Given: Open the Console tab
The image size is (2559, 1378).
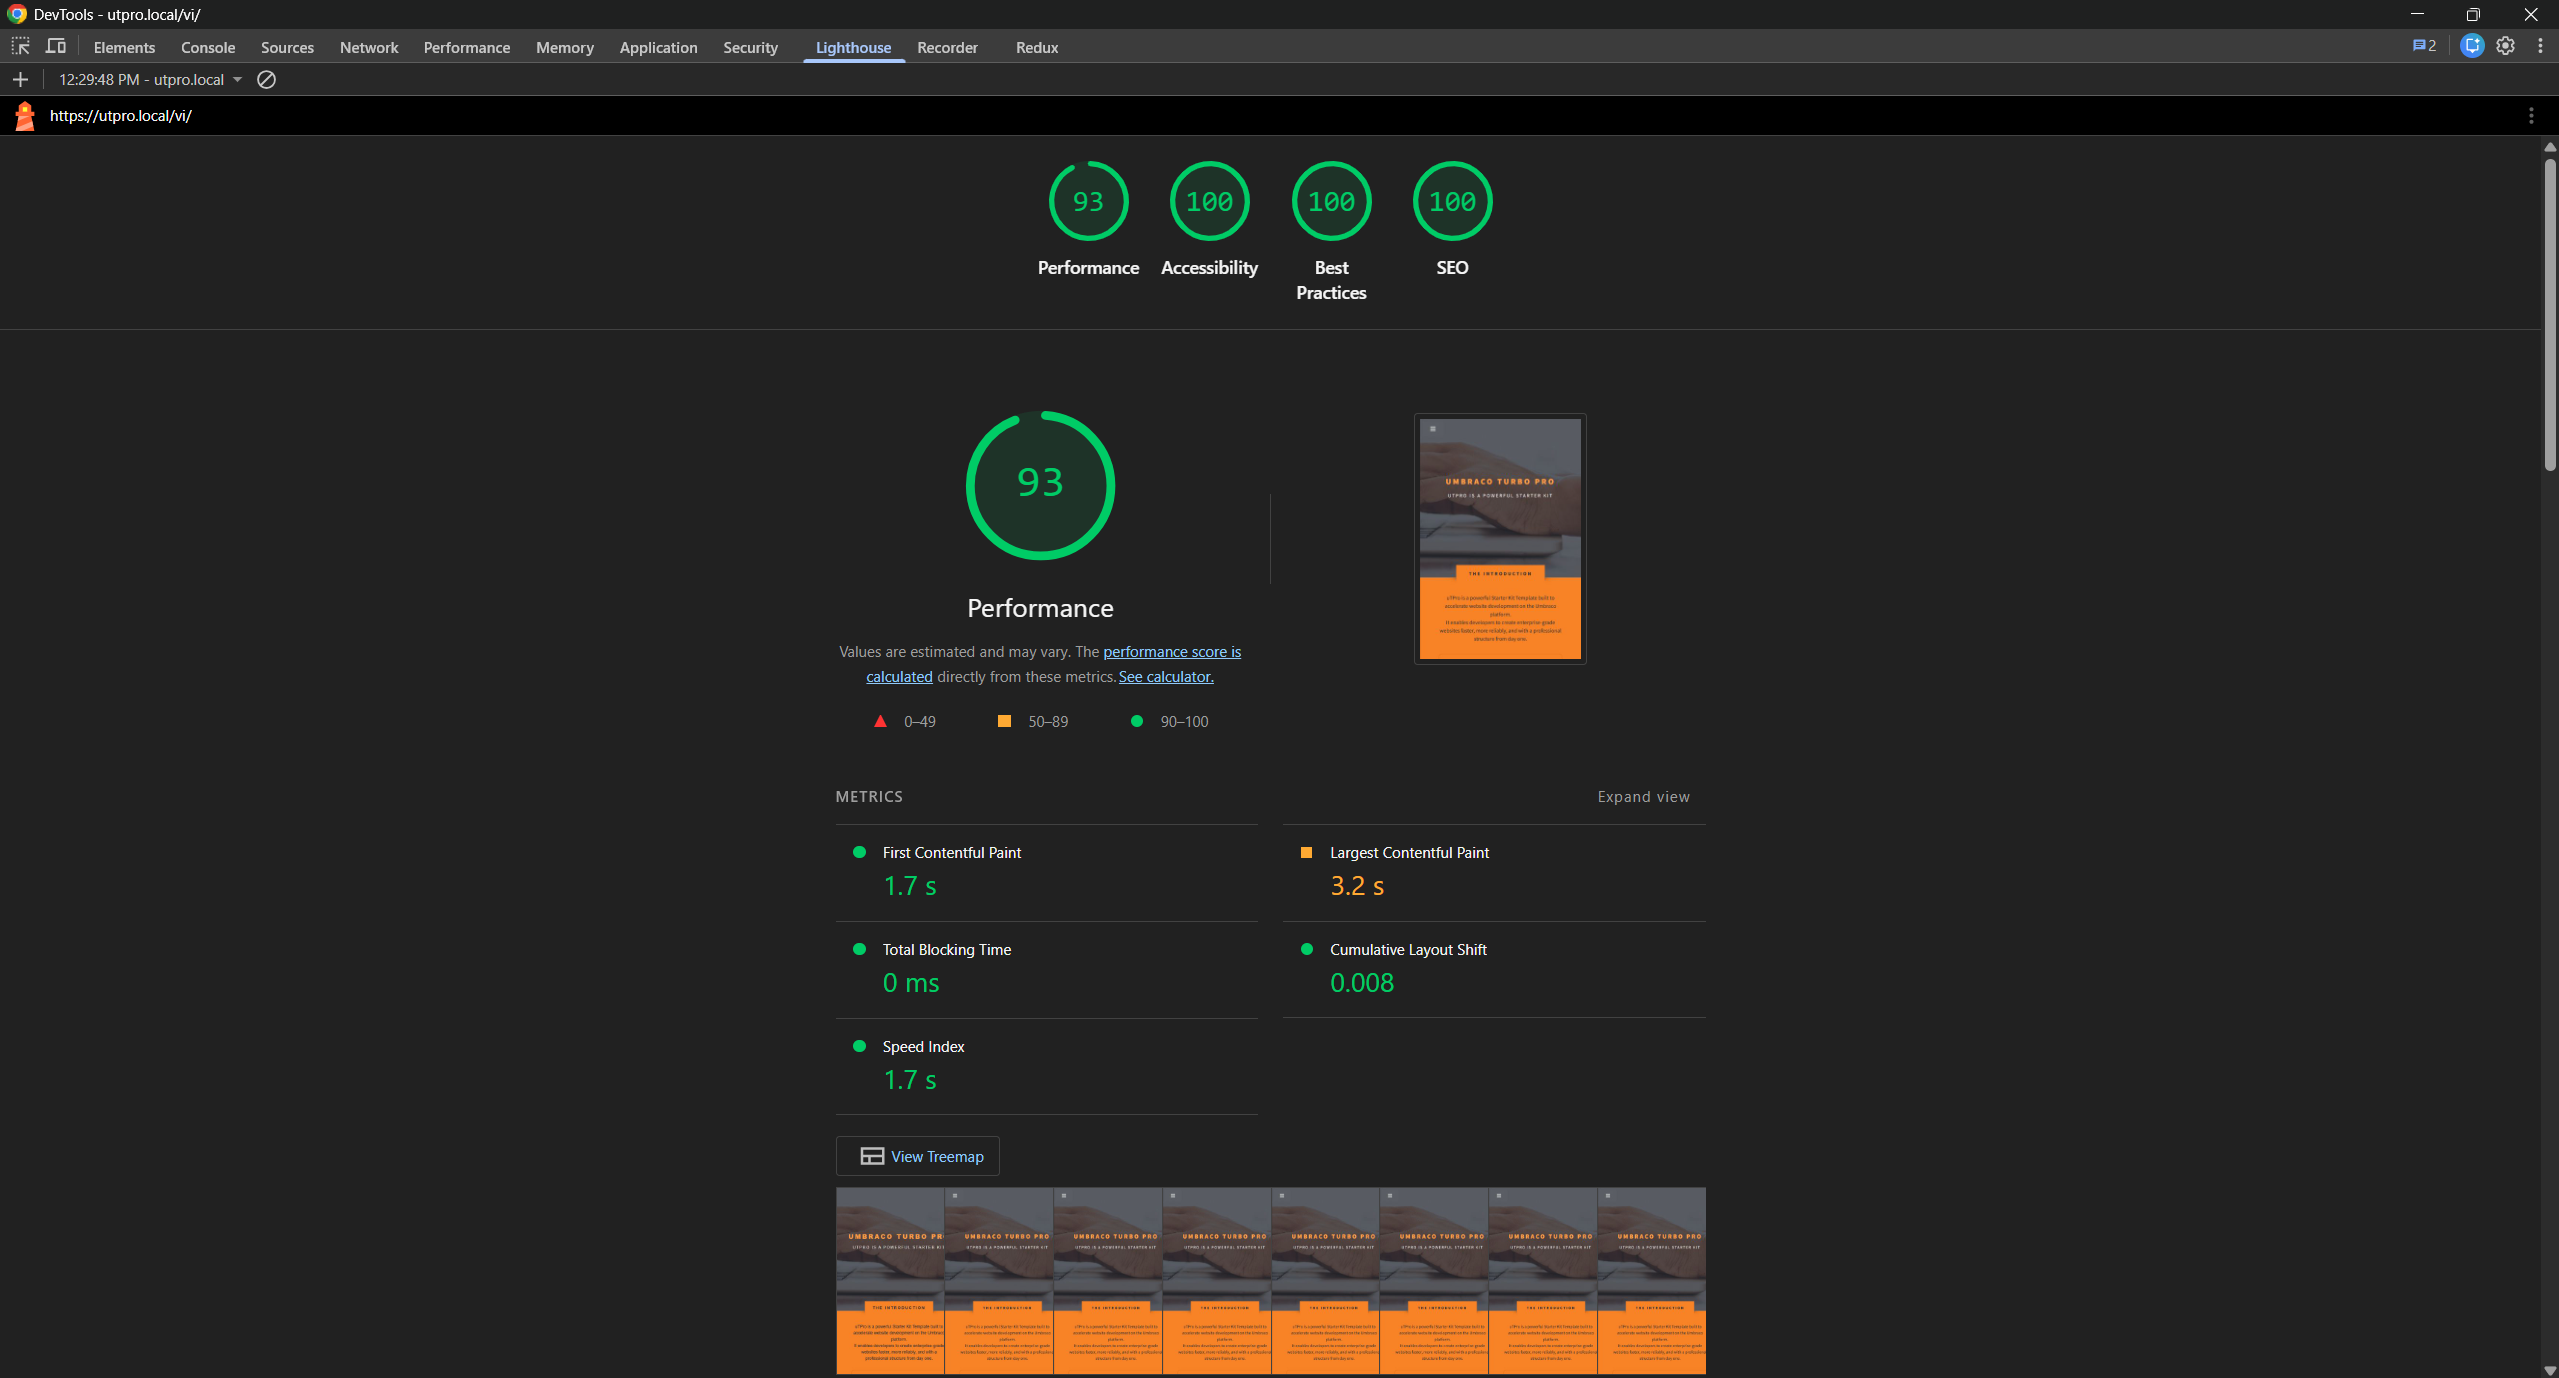Looking at the screenshot, I should pos(208,47).
